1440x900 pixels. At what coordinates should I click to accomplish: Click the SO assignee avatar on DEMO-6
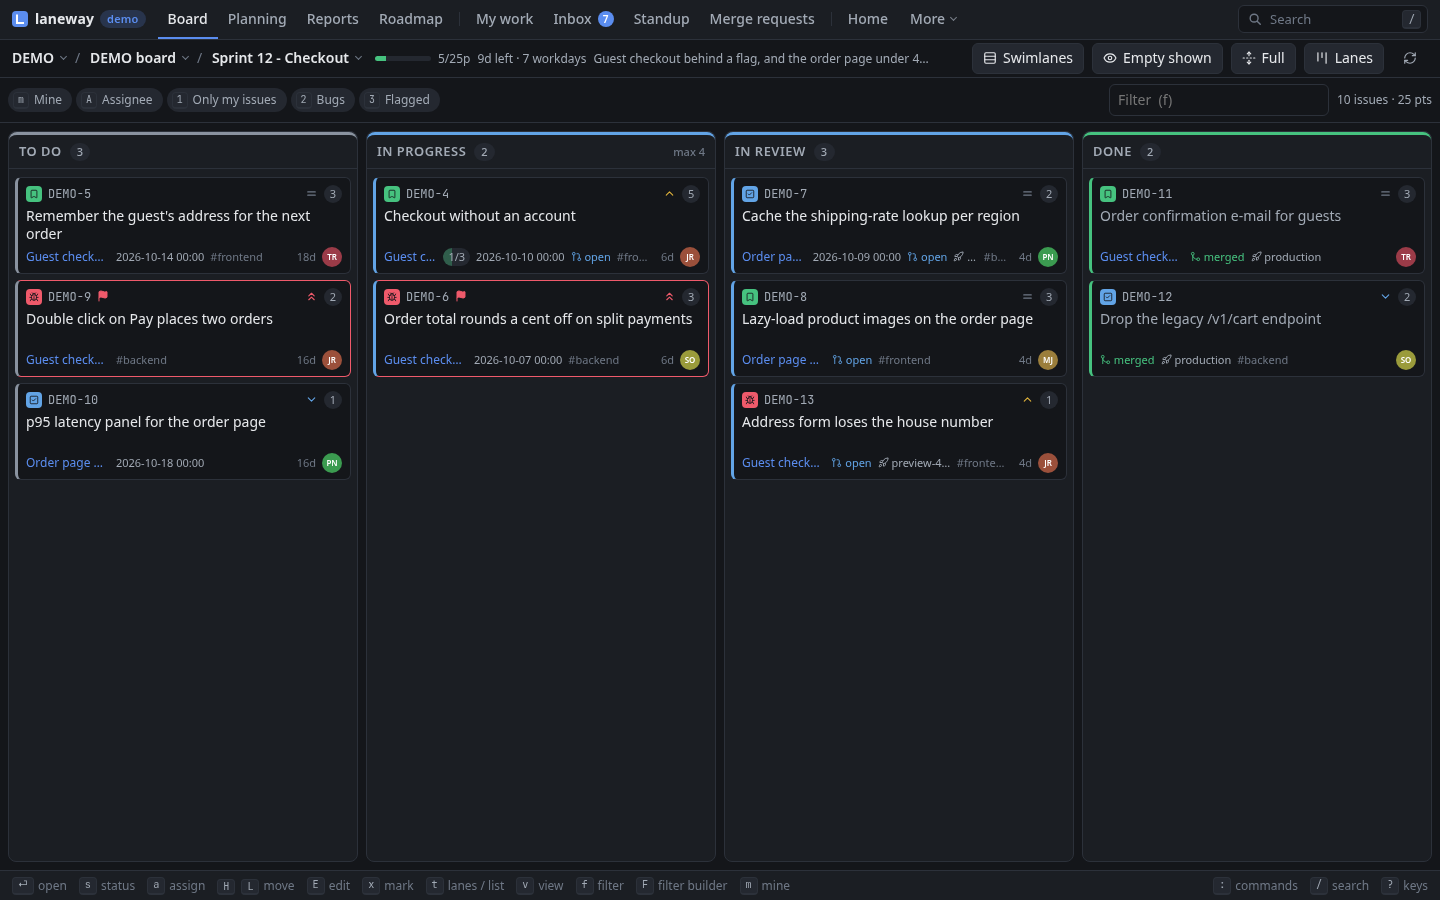point(690,360)
